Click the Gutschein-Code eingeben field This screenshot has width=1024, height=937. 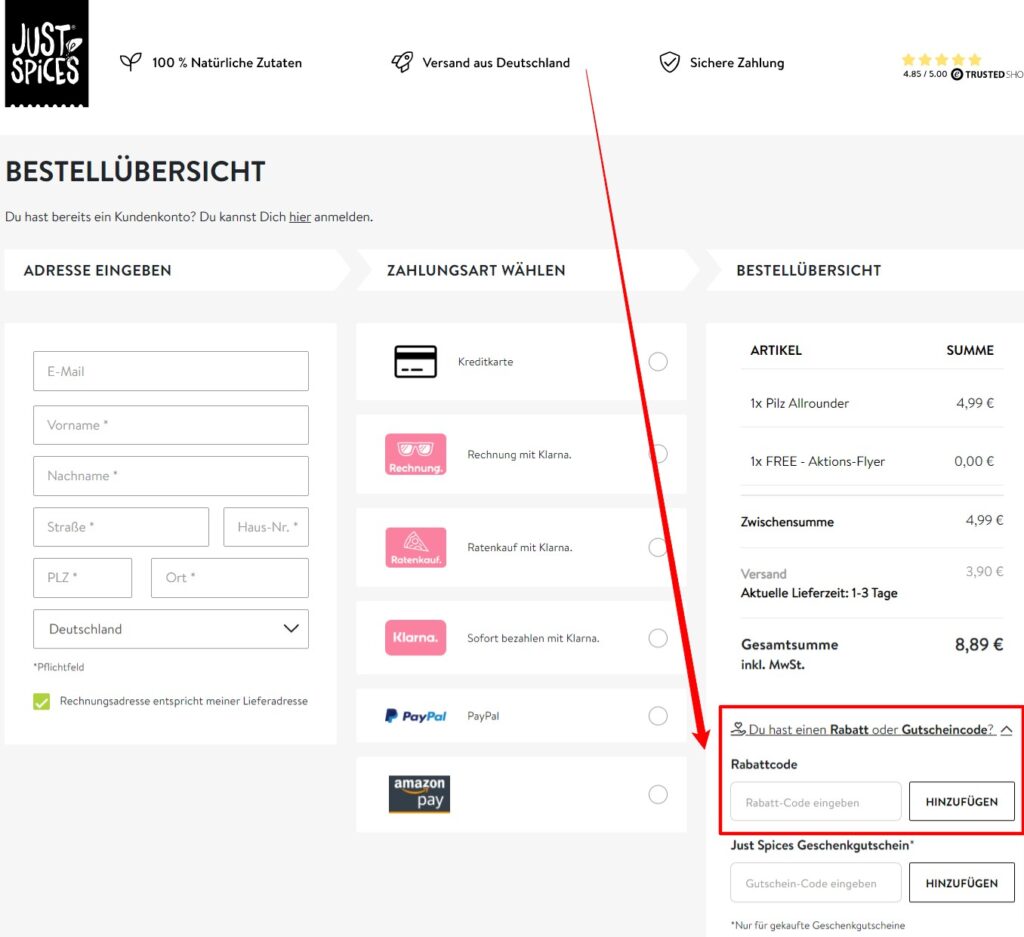pos(816,883)
